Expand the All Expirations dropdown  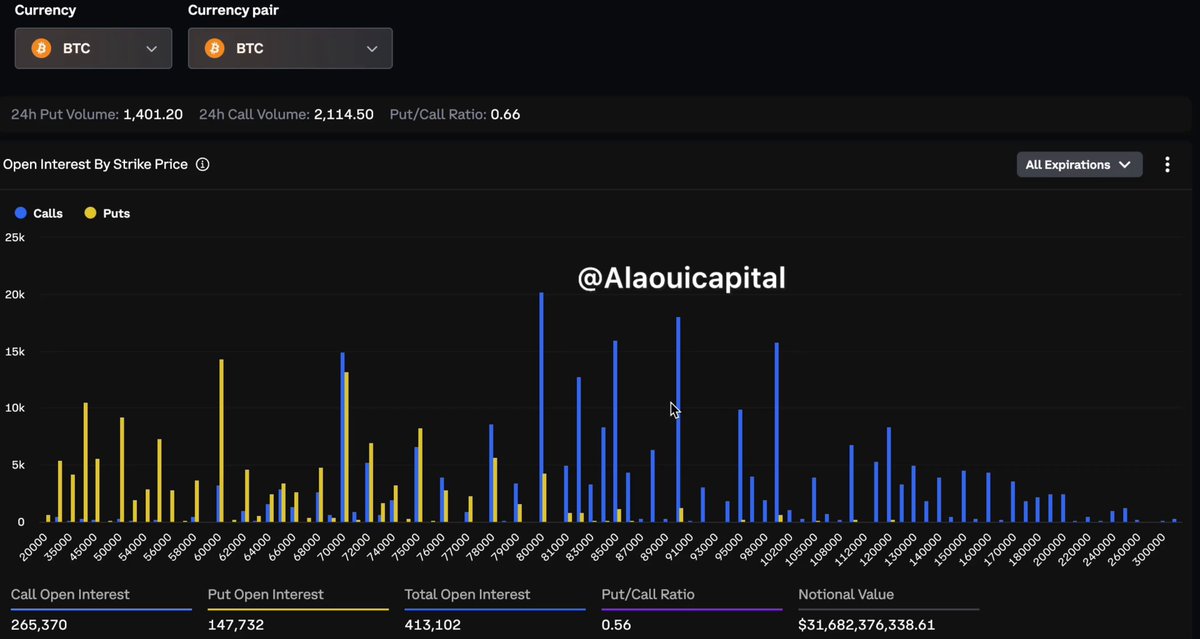tap(1079, 165)
